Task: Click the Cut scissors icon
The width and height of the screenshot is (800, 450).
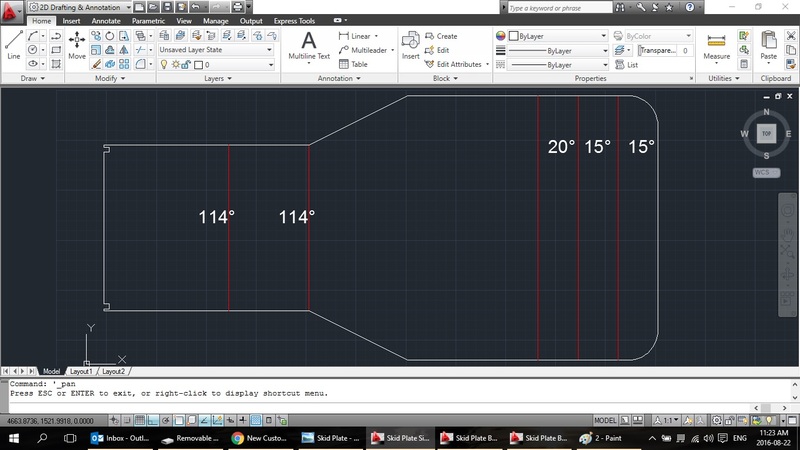Action: [791, 36]
